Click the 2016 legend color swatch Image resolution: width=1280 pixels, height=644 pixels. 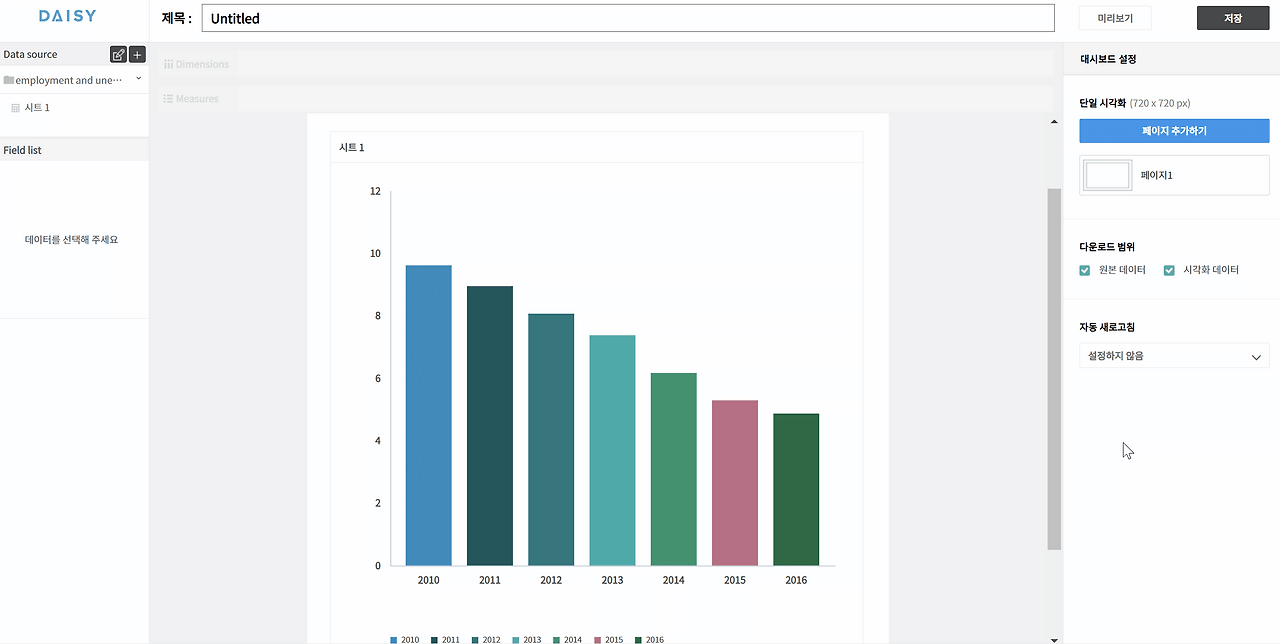639,640
